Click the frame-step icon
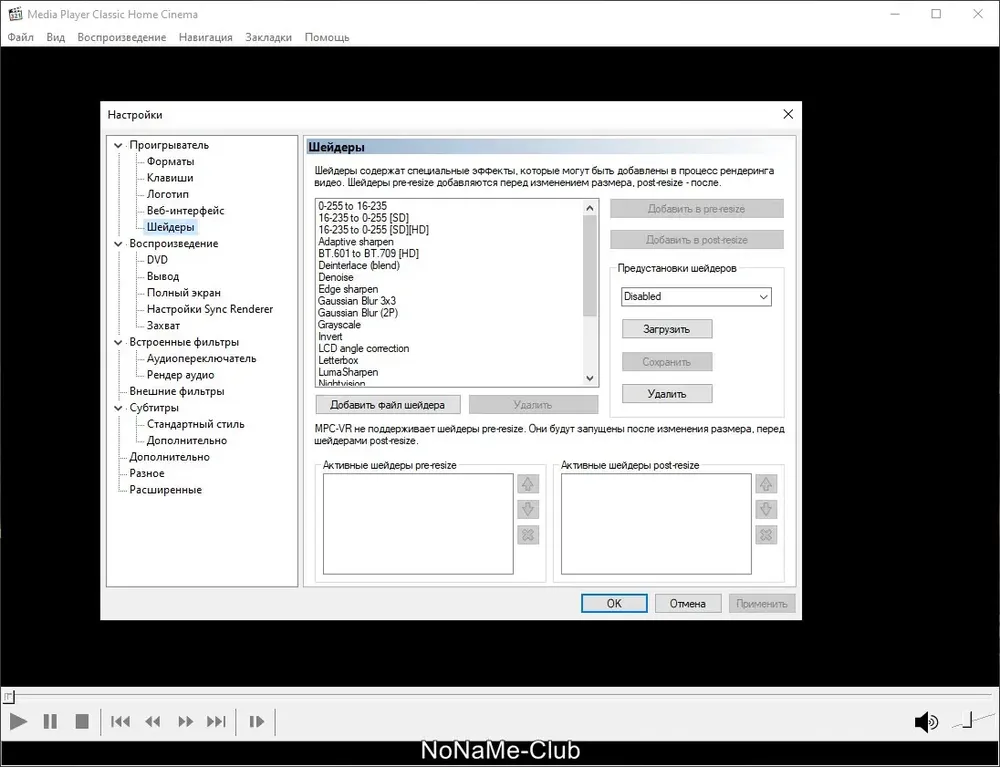 256,722
